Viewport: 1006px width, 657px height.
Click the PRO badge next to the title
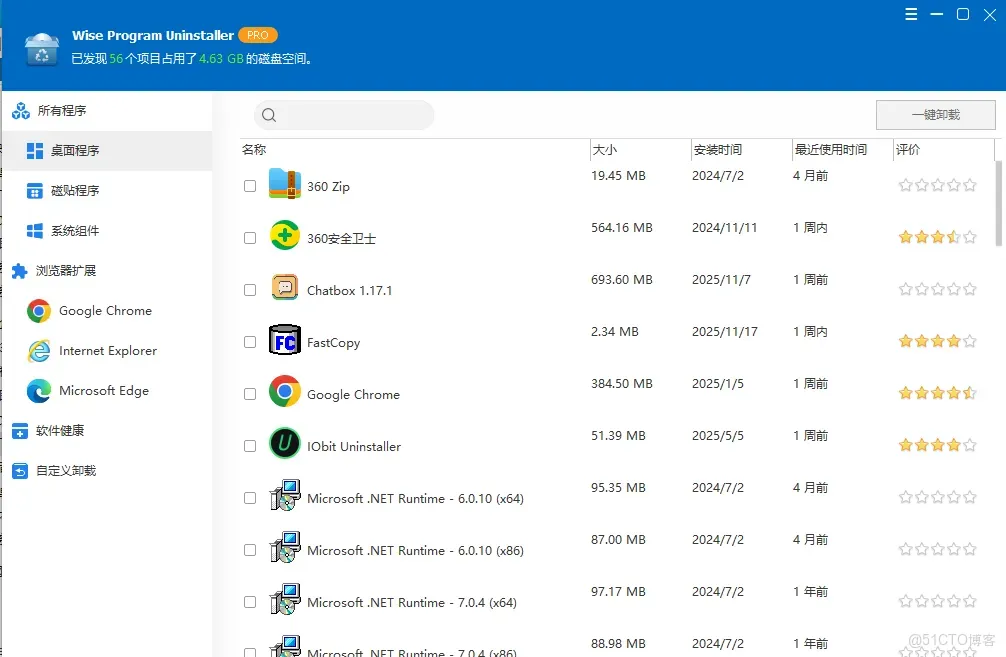tap(257, 34)
